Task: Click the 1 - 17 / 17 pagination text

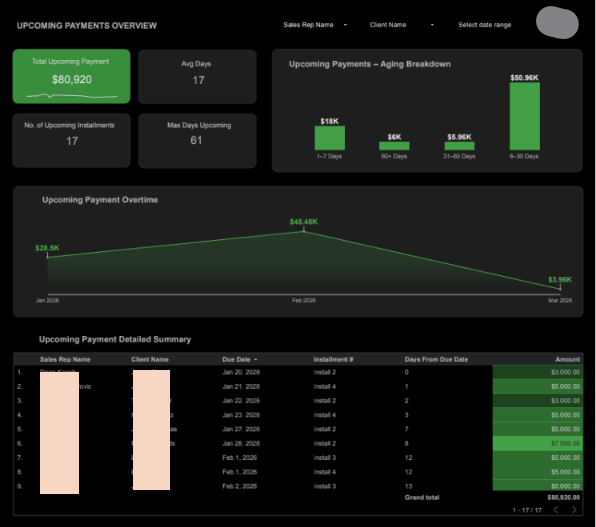Action: point(527,510)
